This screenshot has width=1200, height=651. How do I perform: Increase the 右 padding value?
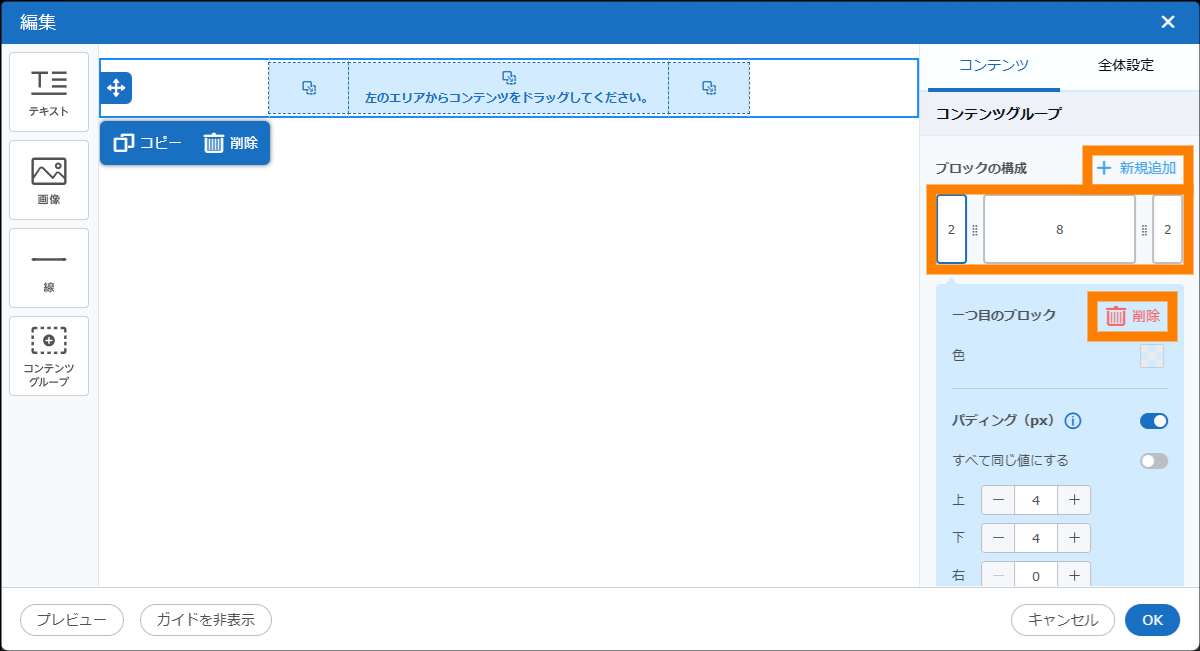tap(1074, 575)
